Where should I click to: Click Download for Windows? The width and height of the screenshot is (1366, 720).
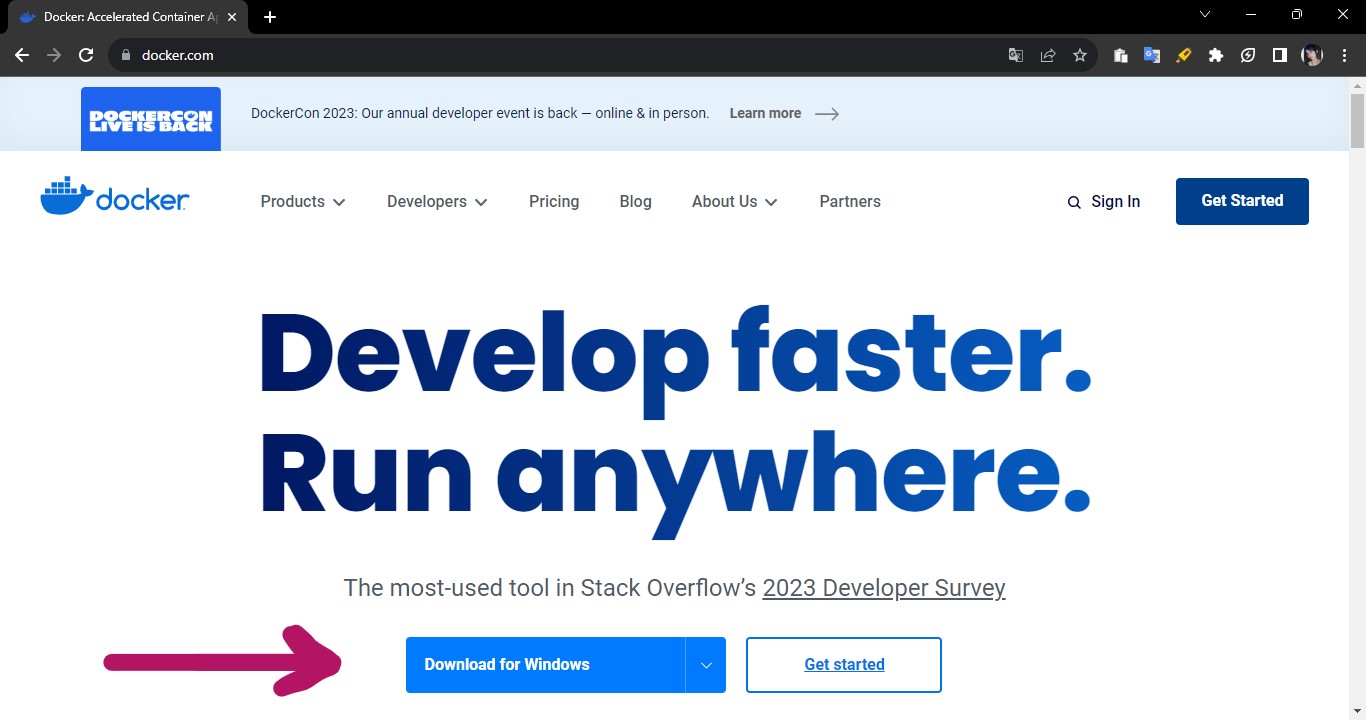[545, 665]
